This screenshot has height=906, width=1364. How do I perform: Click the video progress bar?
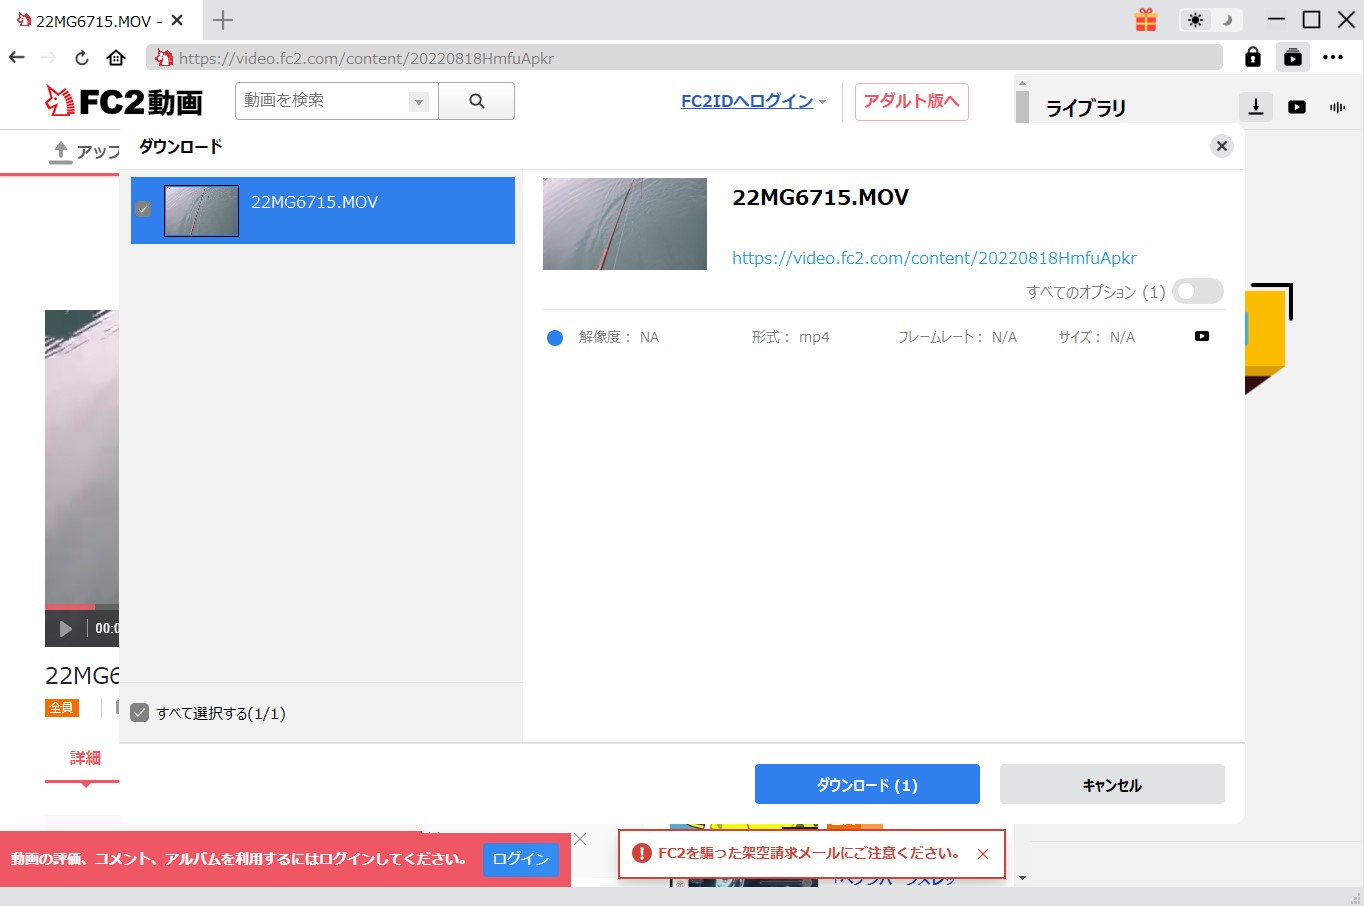click(x=82, y=606)
